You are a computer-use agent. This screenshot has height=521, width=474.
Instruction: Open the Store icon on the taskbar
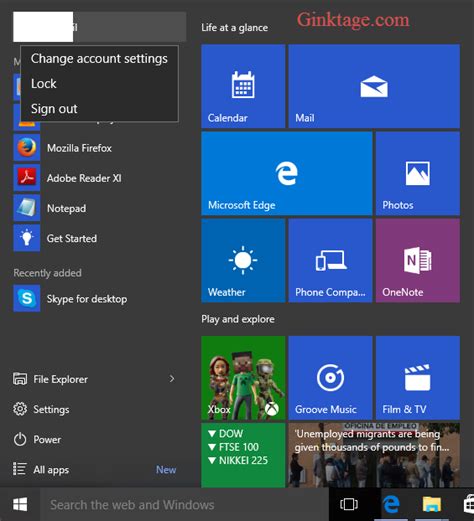coord(469,505)
